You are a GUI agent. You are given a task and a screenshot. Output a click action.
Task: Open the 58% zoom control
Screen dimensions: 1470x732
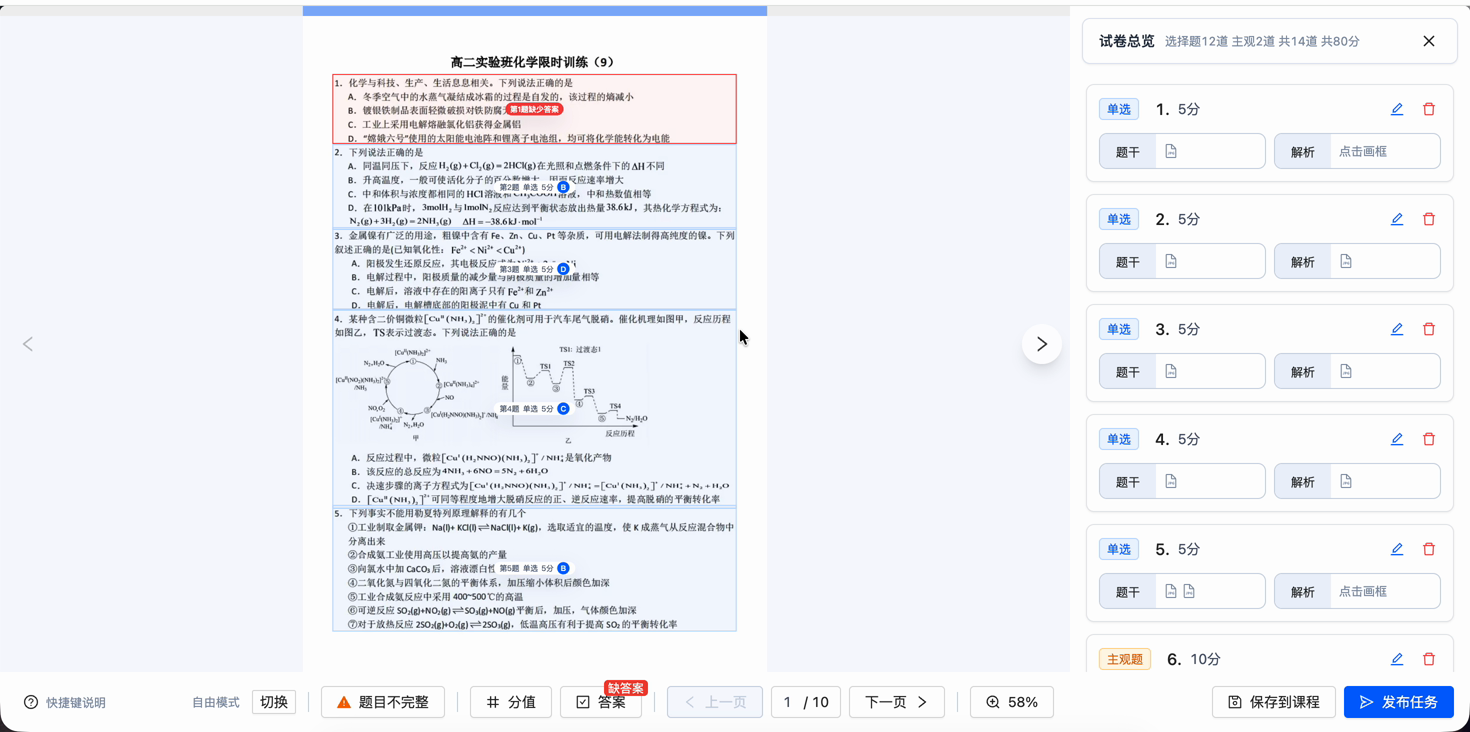[x=1012, y=702]
